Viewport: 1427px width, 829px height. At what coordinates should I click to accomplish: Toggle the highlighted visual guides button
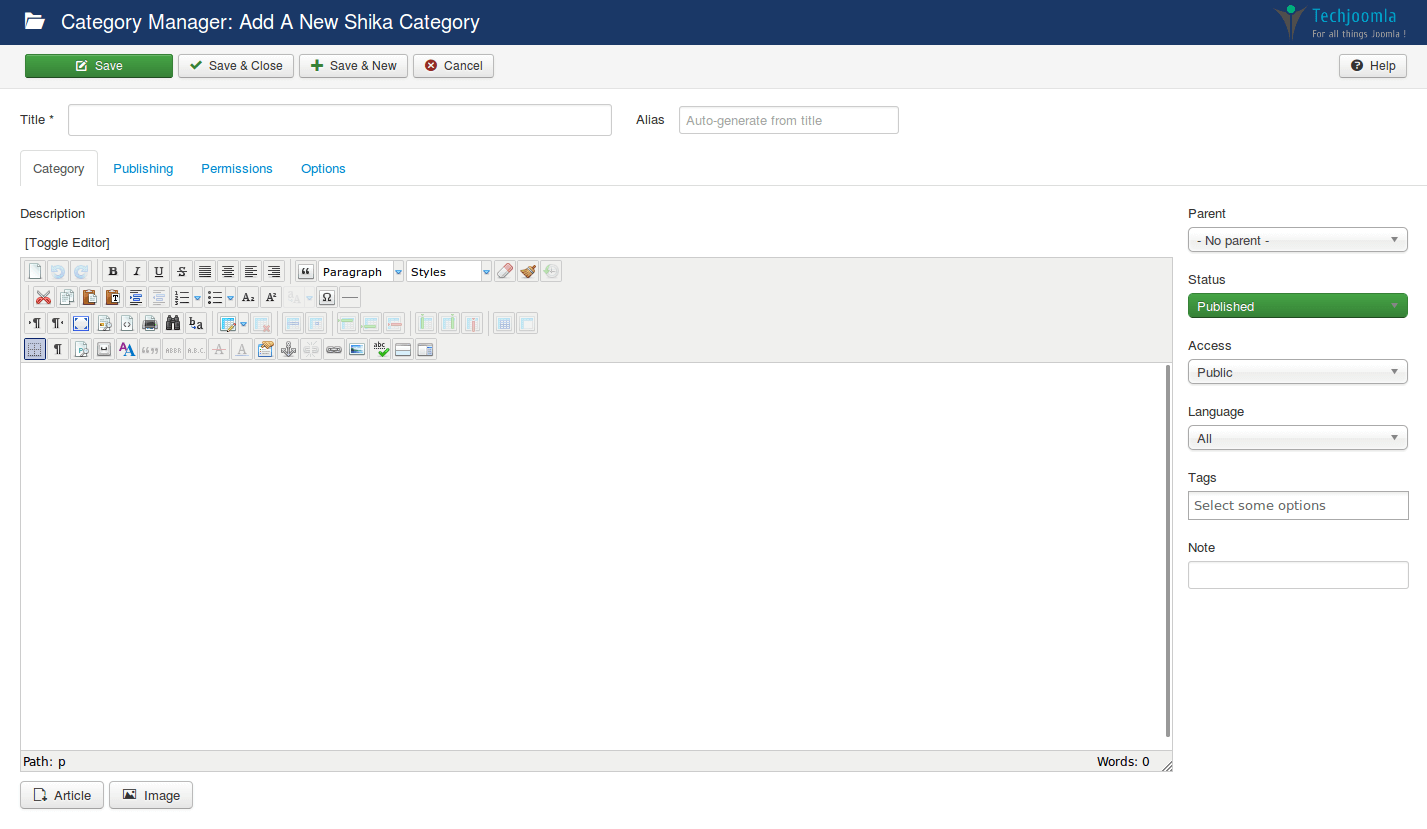(35, 349)
